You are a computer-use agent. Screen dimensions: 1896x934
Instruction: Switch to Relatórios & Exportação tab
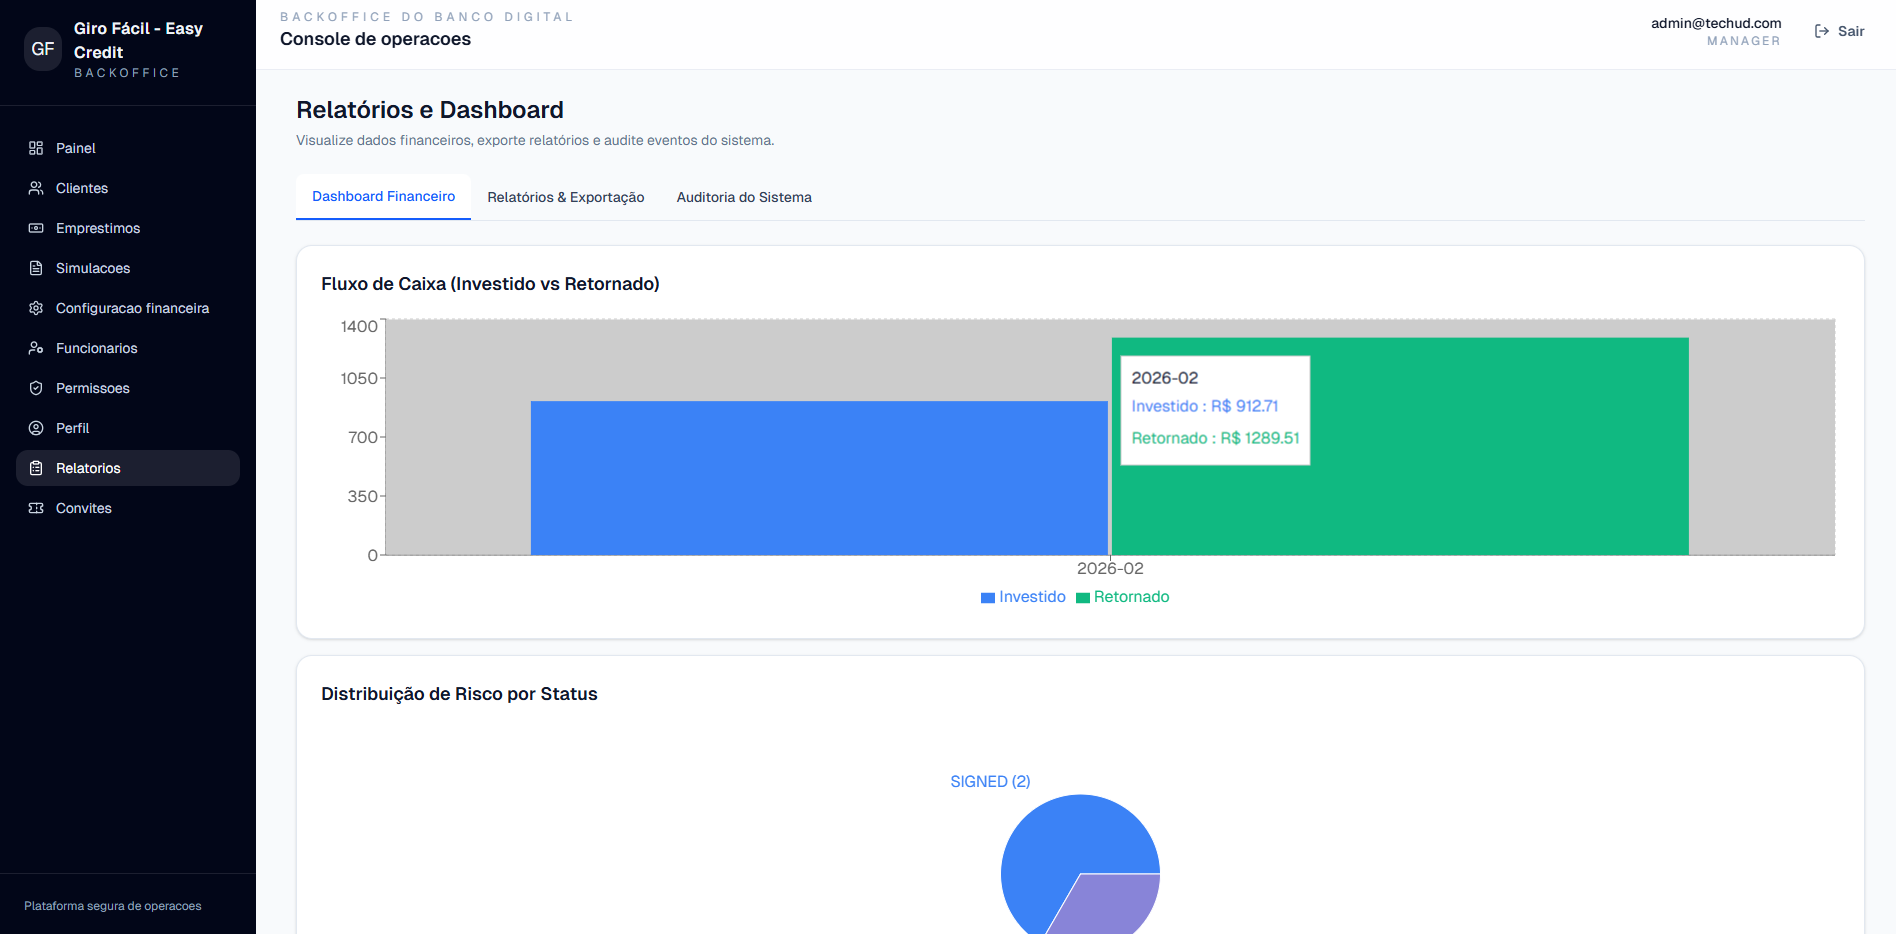point(566,197)
